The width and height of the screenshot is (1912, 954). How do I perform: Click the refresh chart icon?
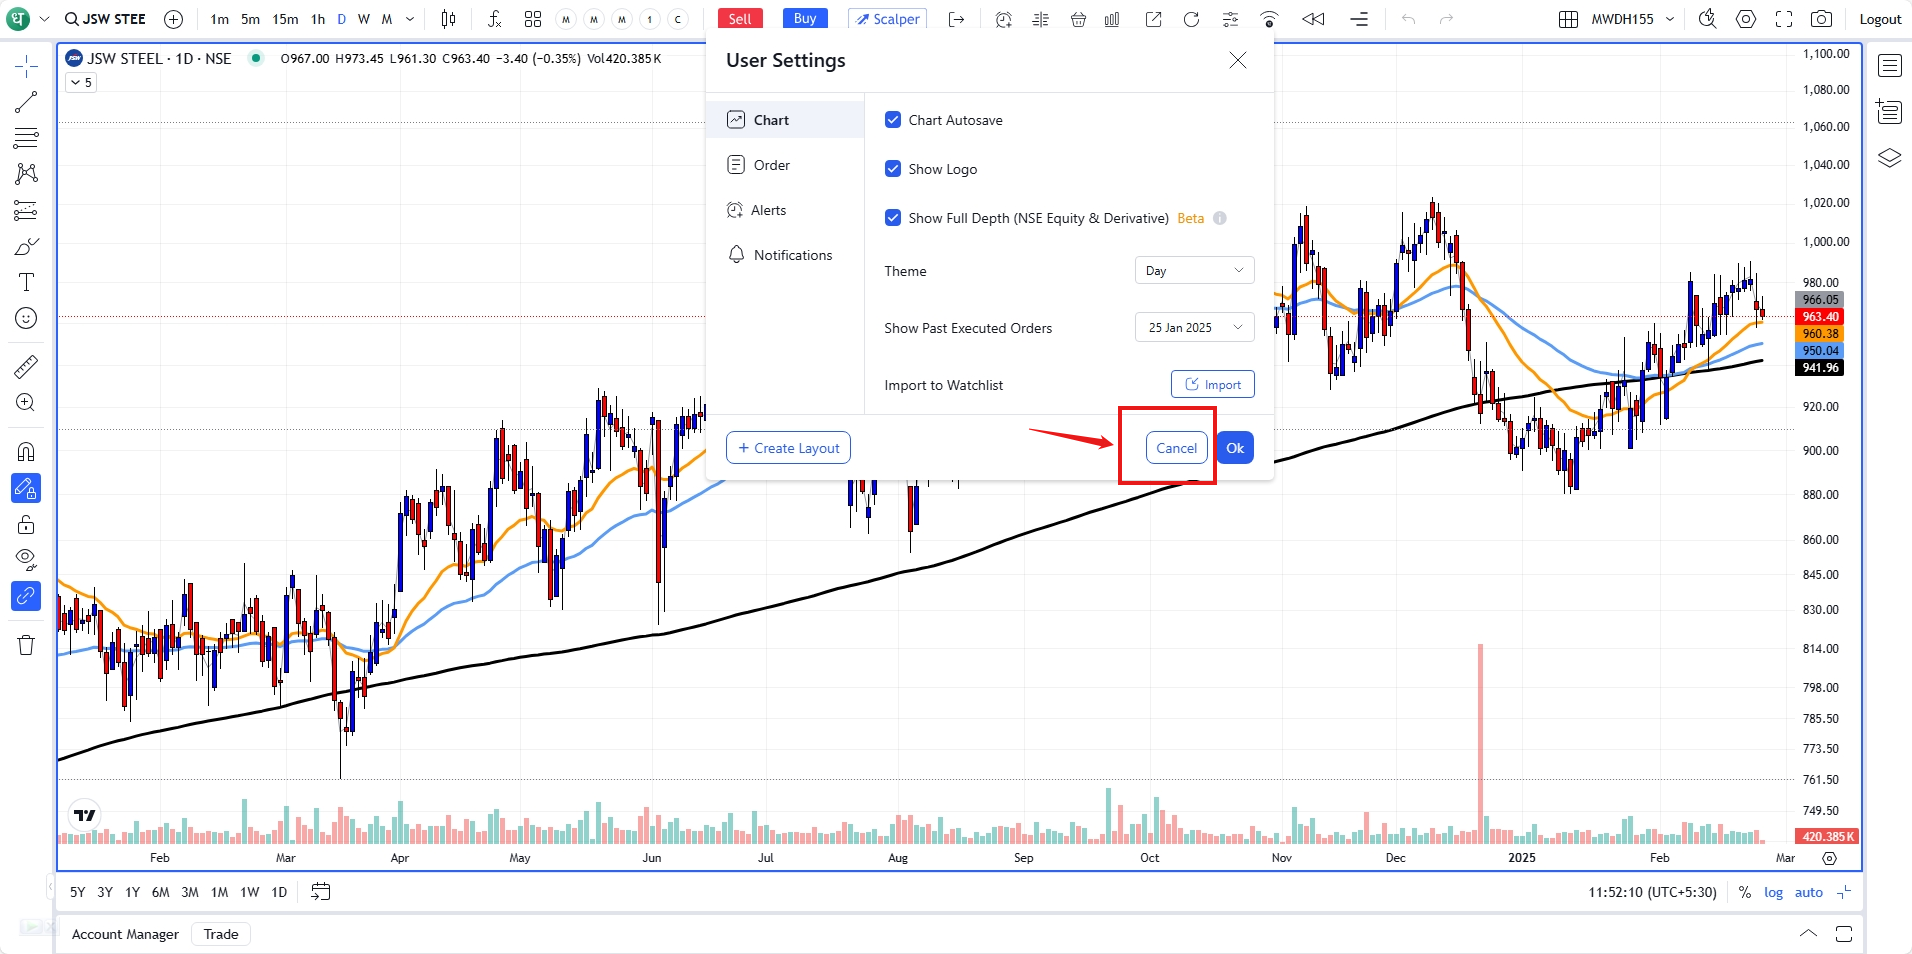(x=1191, y=19)
